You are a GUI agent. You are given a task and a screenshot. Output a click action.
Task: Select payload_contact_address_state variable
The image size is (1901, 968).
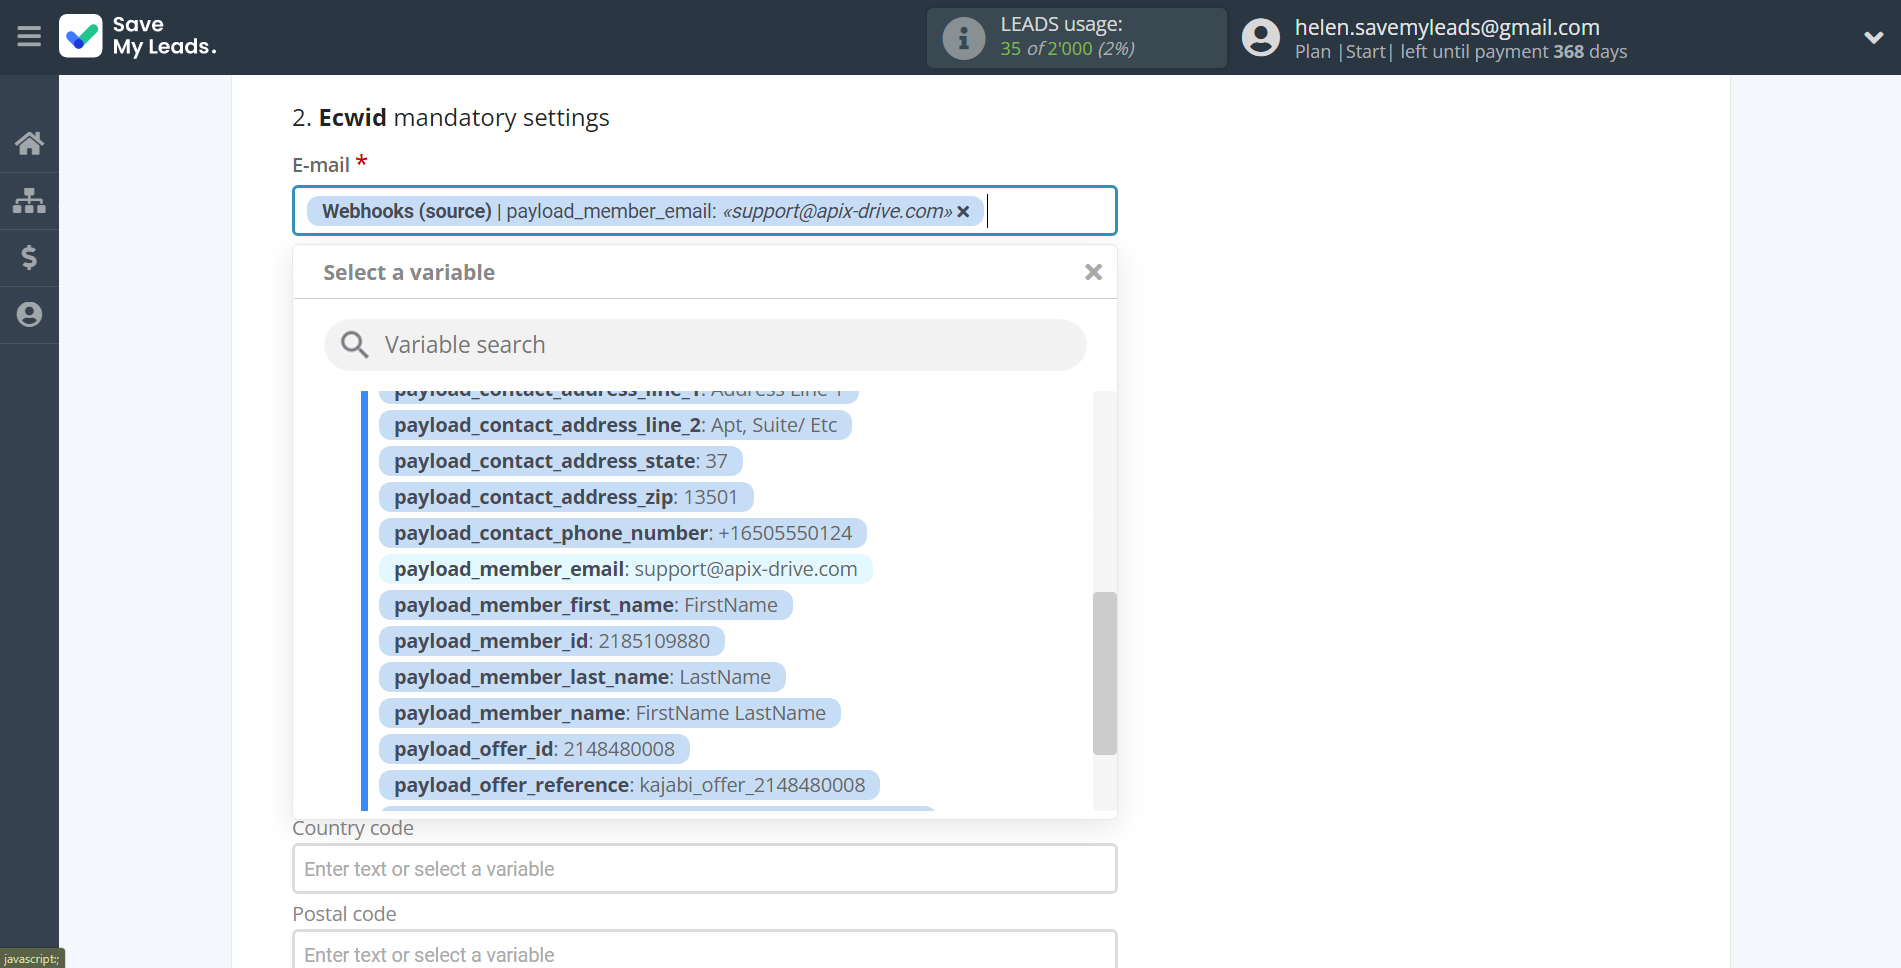click(x=560, y=461)
